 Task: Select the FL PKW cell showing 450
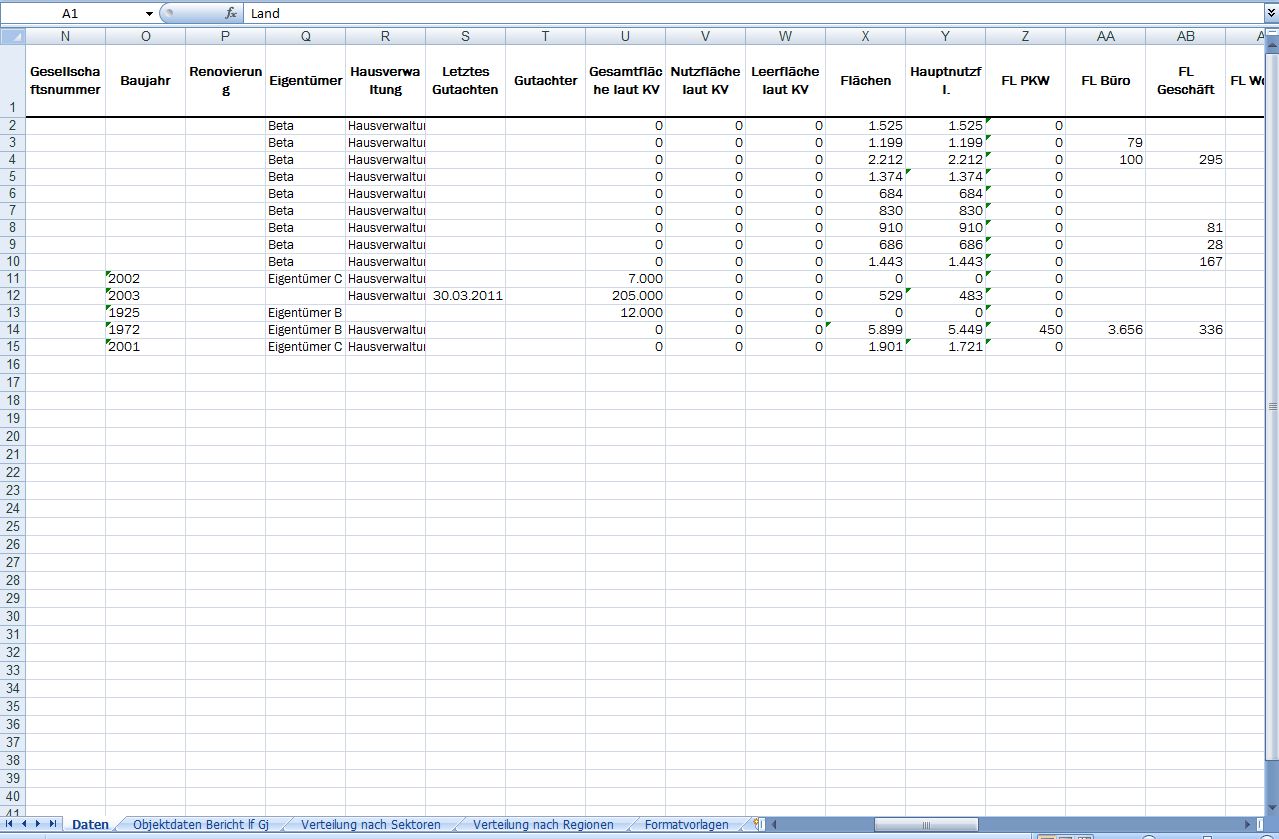tap(1026, 330)
